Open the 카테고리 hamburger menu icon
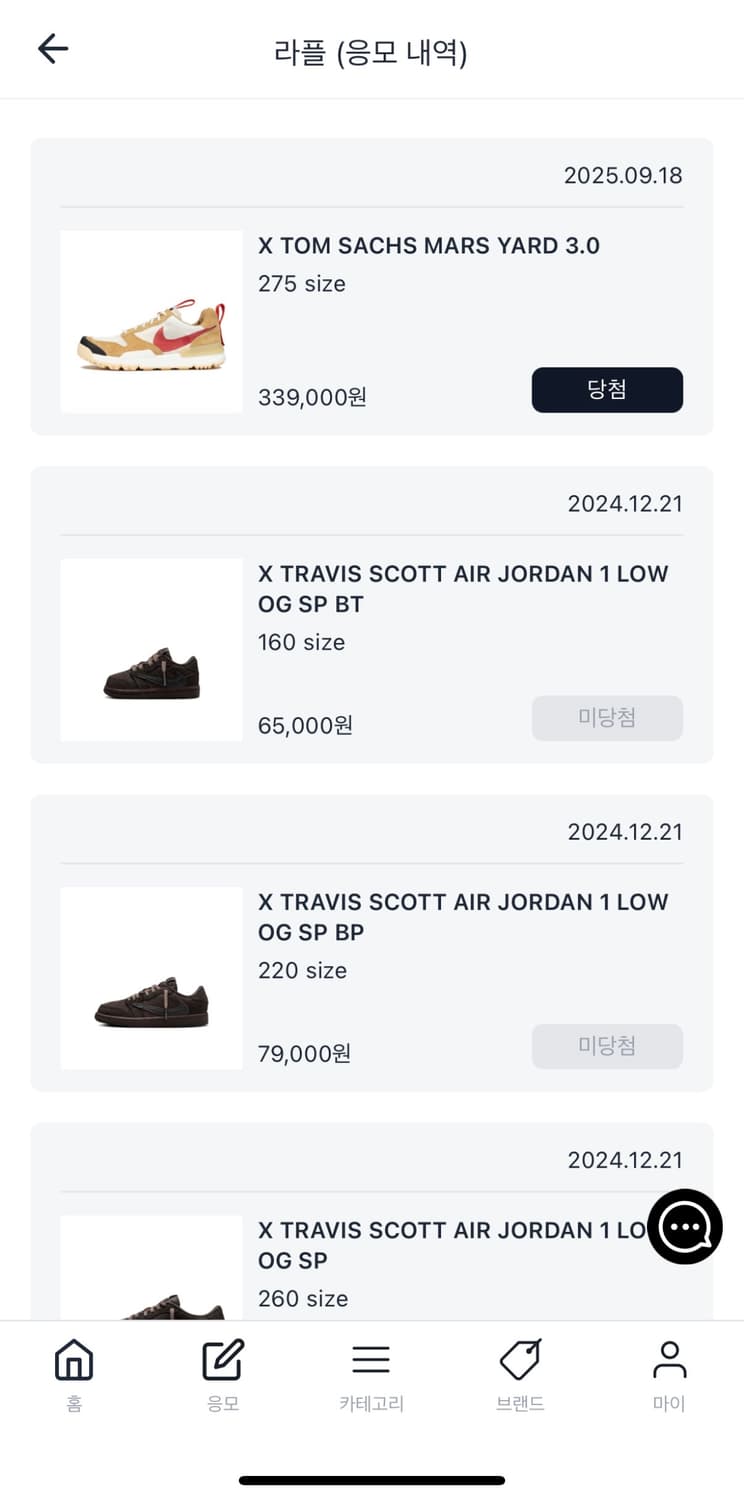The width and height of the screenshot is (744, 1500). click(371, 1360)
